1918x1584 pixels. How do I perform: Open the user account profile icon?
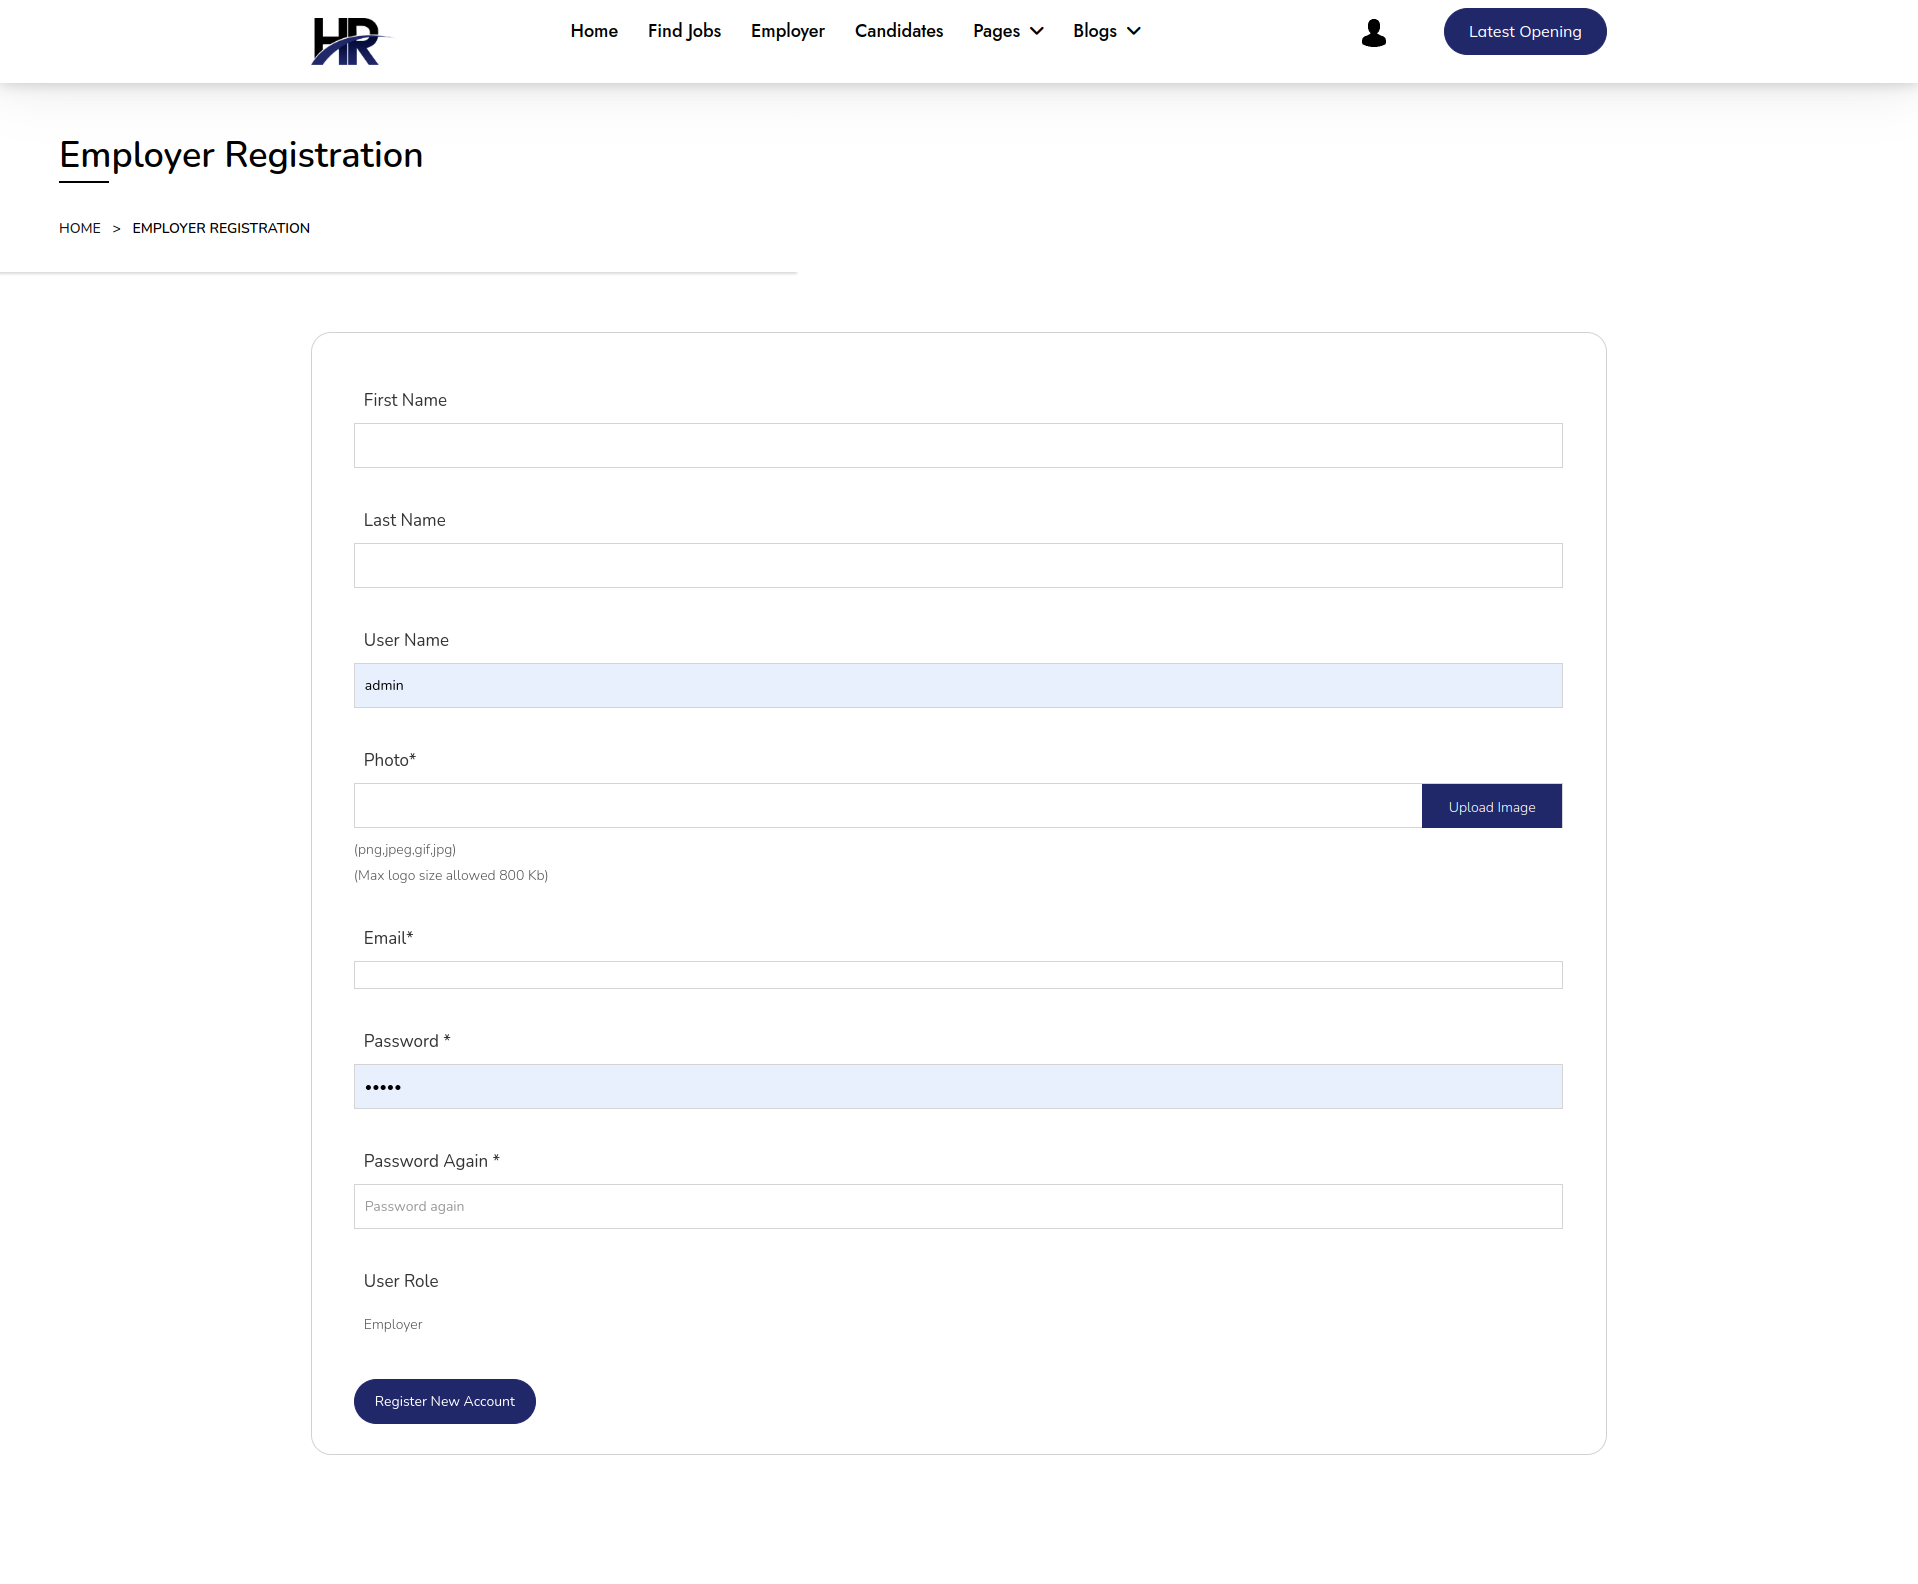point(1373,33)
